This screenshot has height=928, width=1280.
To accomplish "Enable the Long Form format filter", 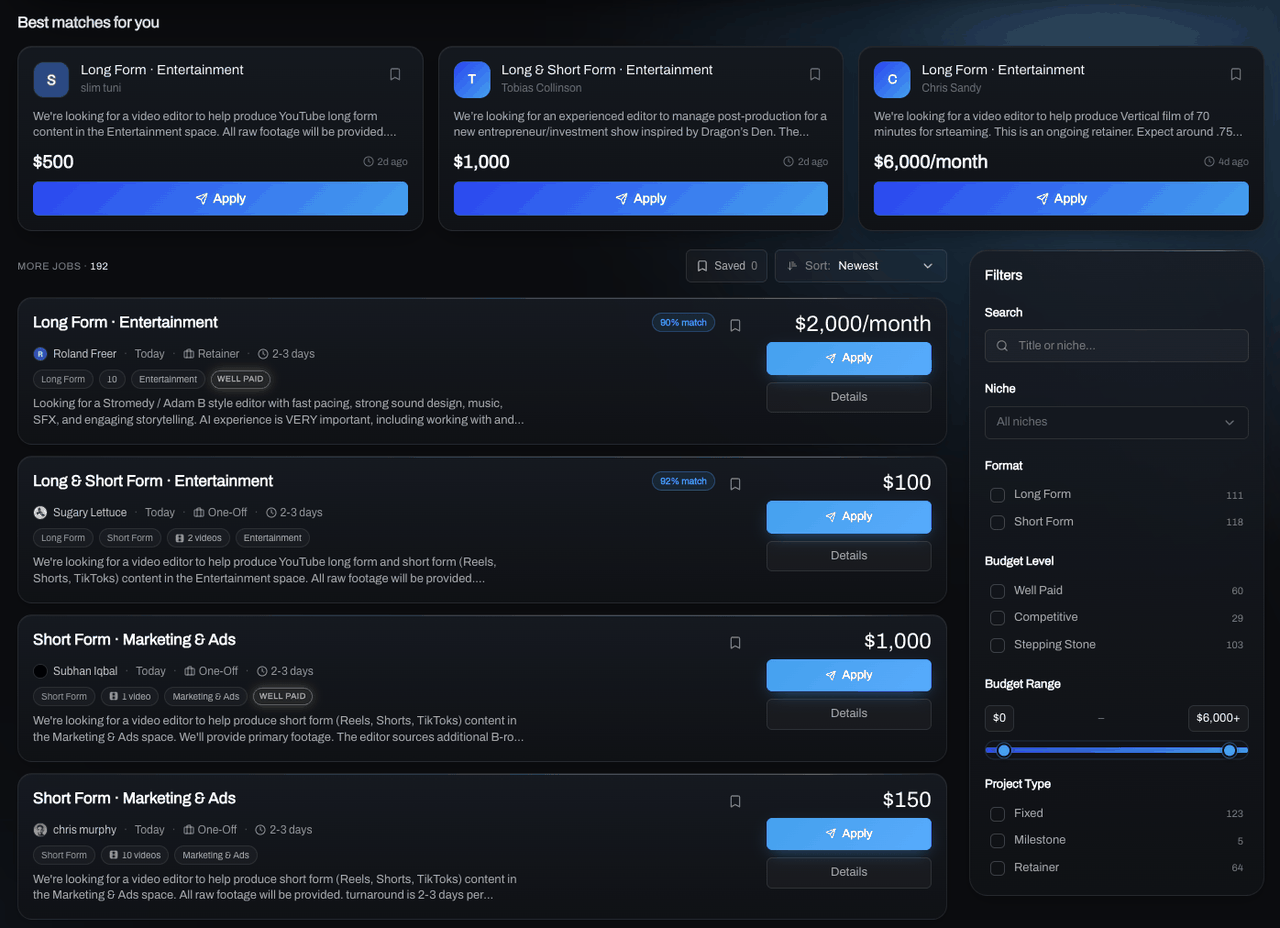I will 997,495.
